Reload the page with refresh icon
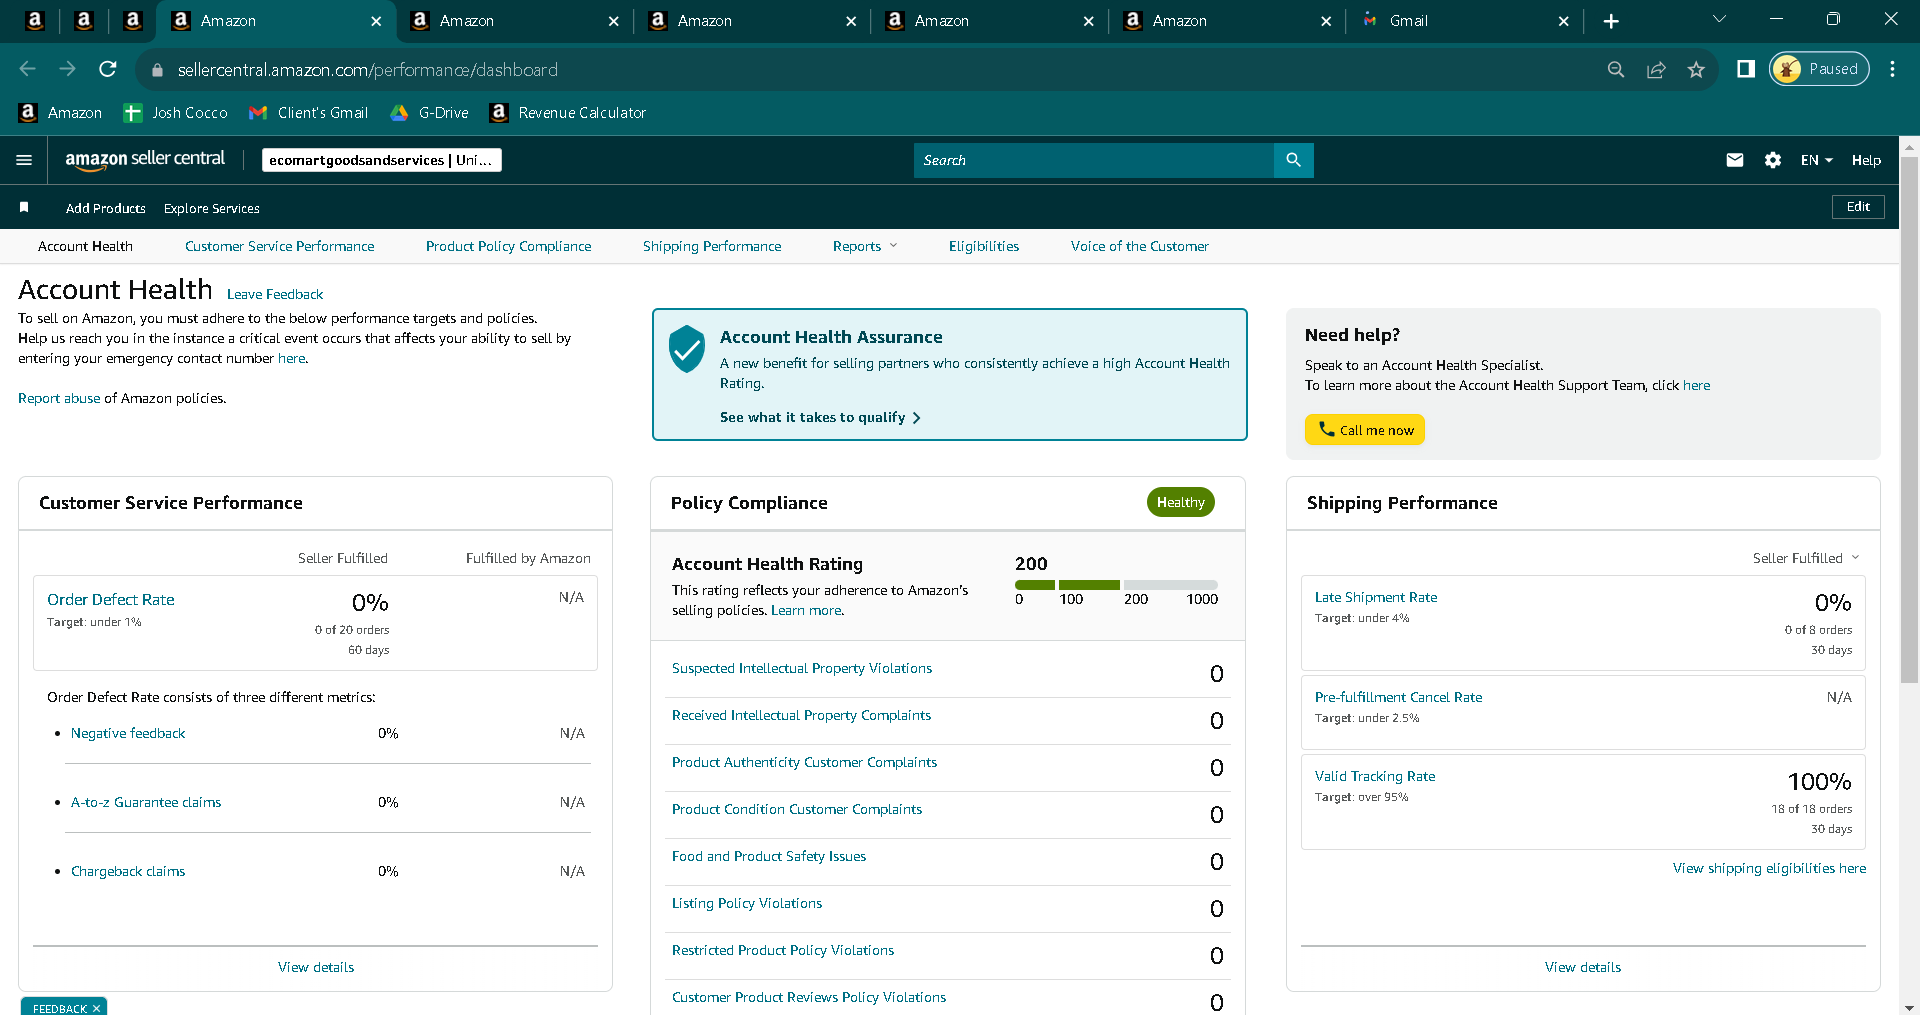 pos(108,69)
